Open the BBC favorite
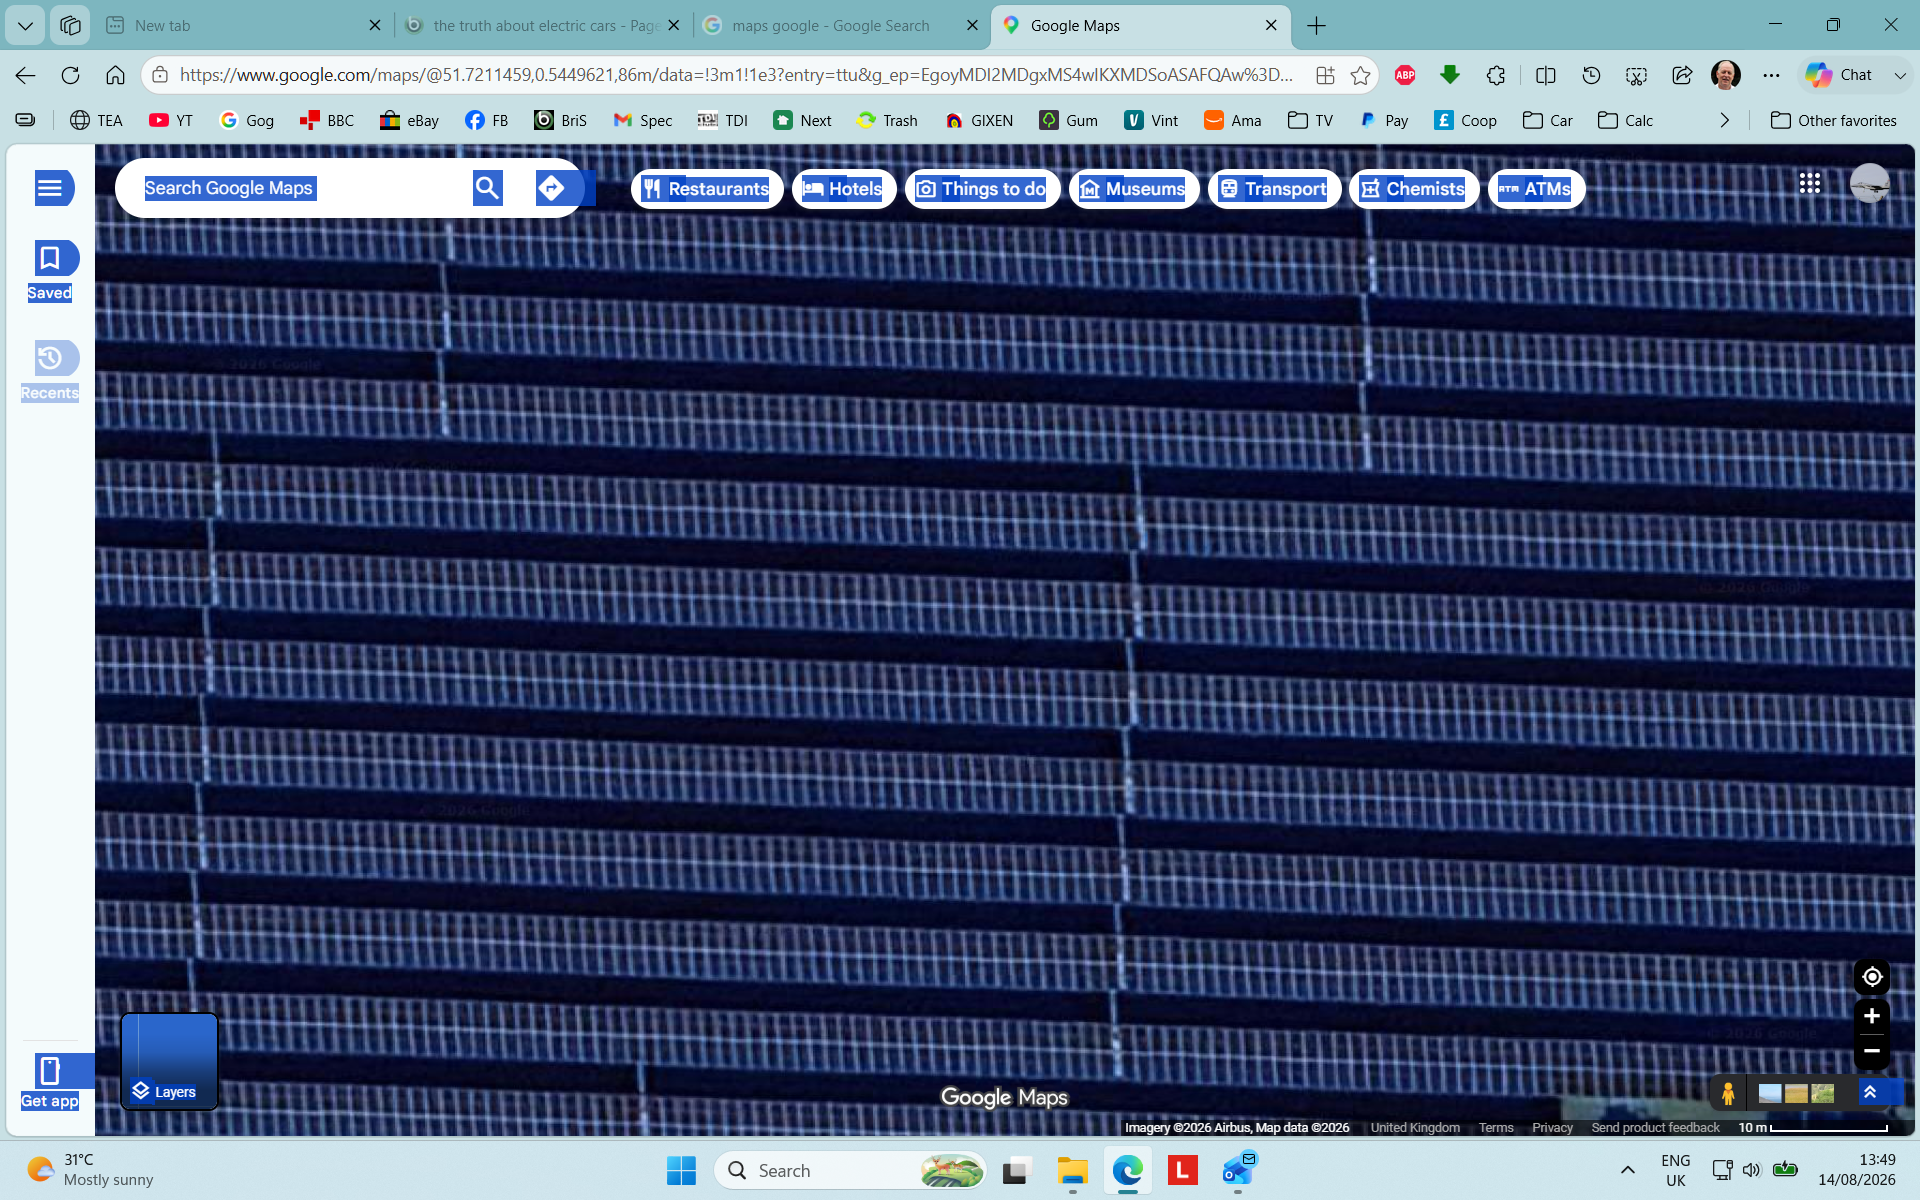Screen dimensions: 1920x1200 pyautogui.click(x=327, y=120)
